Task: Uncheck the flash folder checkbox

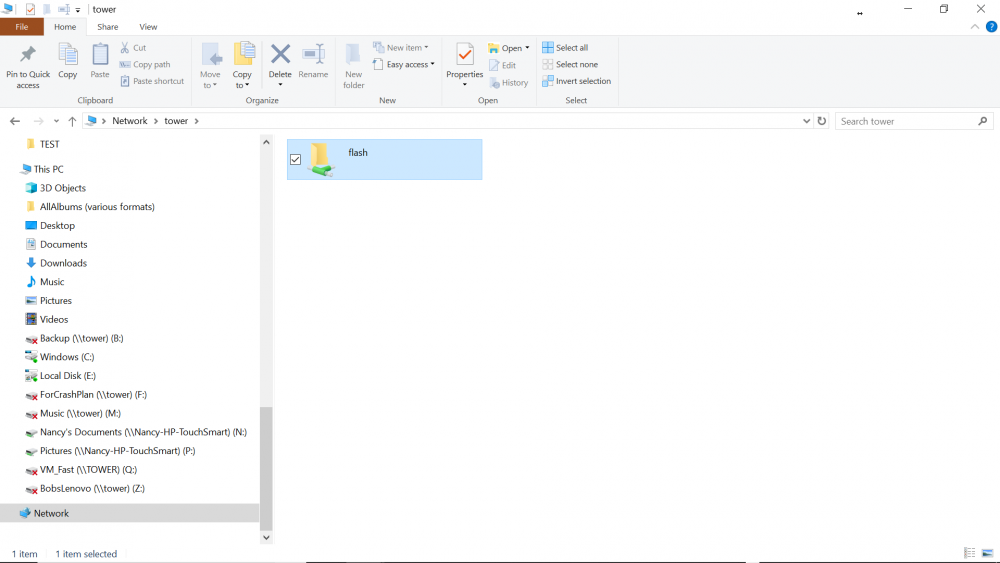Action: 295,159
